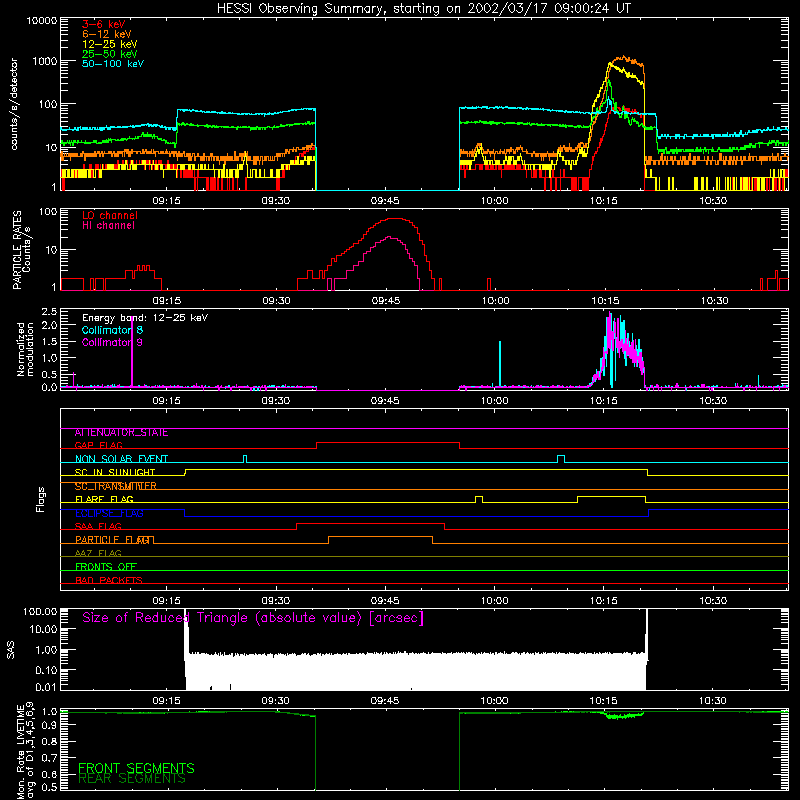Select the ATTENUATOR_STATE flag label
The width and height of the screenshot is (800, 800).
pos(121,433)
